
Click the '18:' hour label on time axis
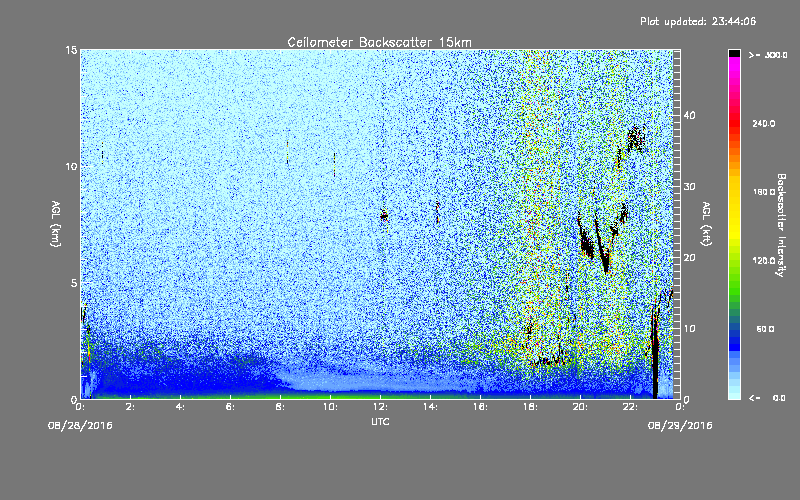(x=530, y=407)
